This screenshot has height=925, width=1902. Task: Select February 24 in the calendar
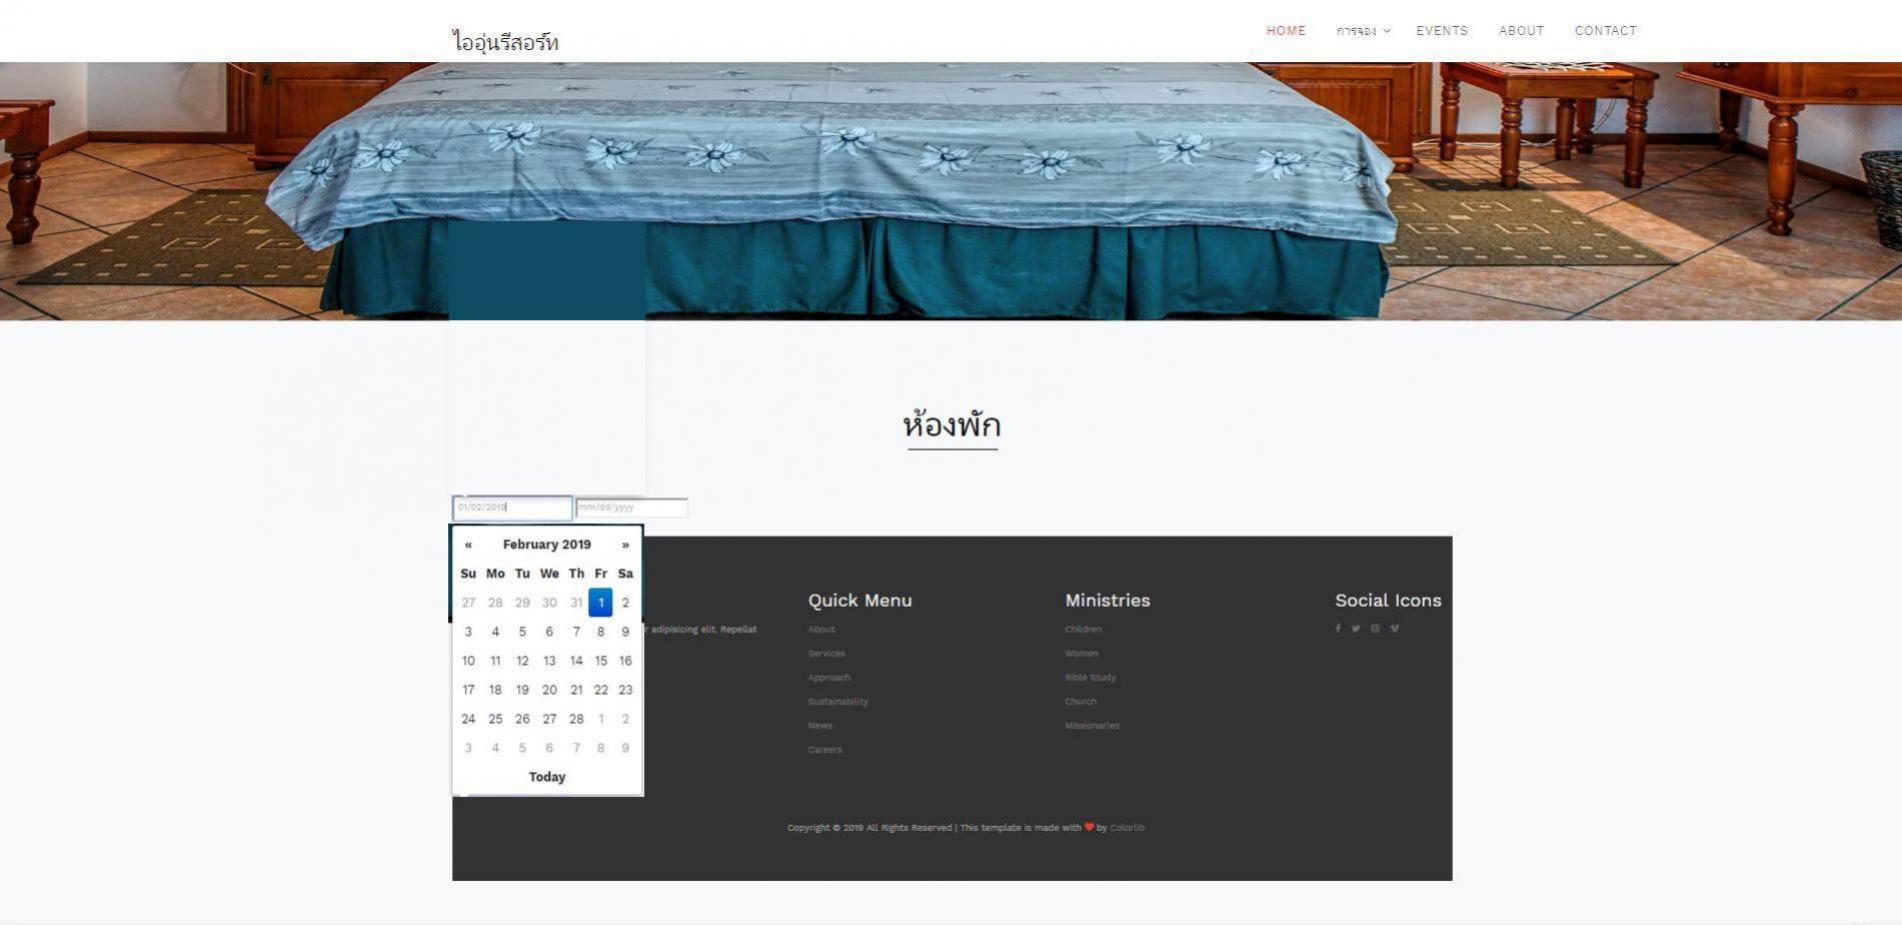(468, 719)
